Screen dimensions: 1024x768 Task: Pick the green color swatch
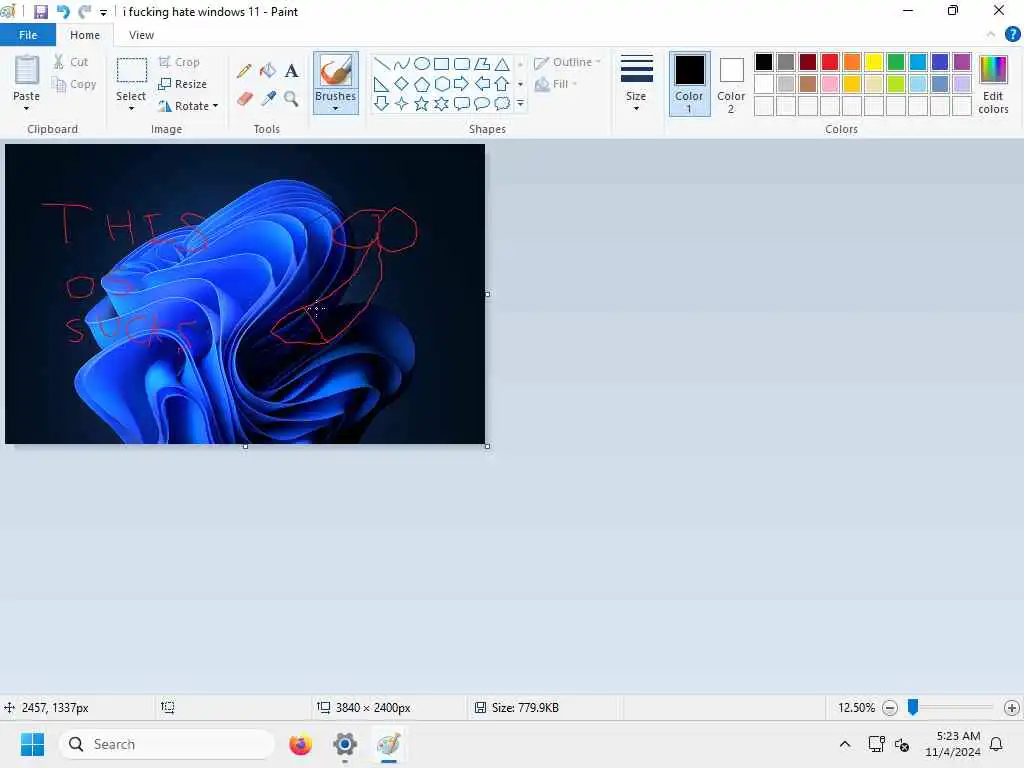896,62
